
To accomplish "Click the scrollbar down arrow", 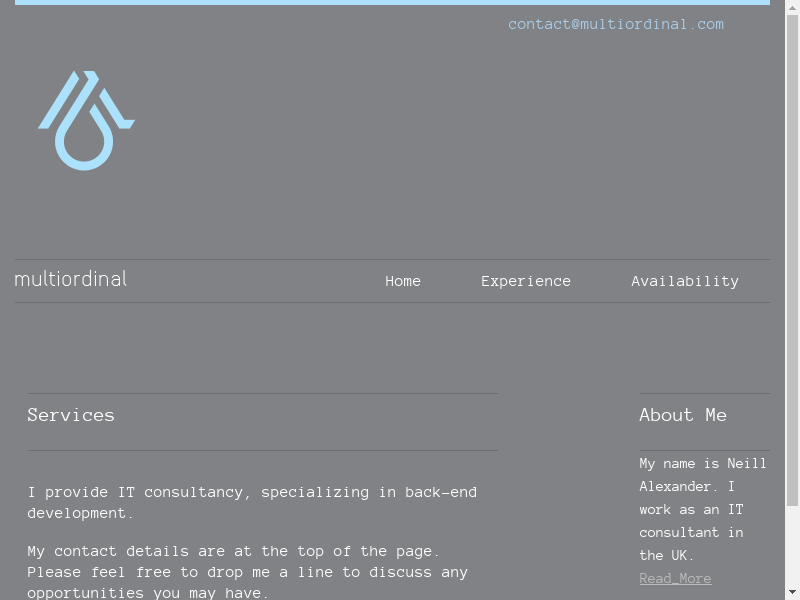I will (792, 592).
